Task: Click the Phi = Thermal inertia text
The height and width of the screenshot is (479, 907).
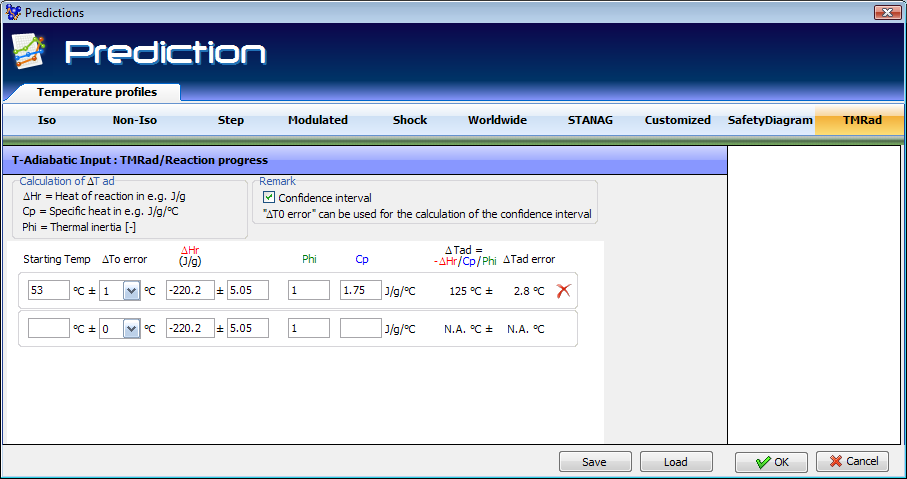Action: pyautogui.click(x=79, y=227)
